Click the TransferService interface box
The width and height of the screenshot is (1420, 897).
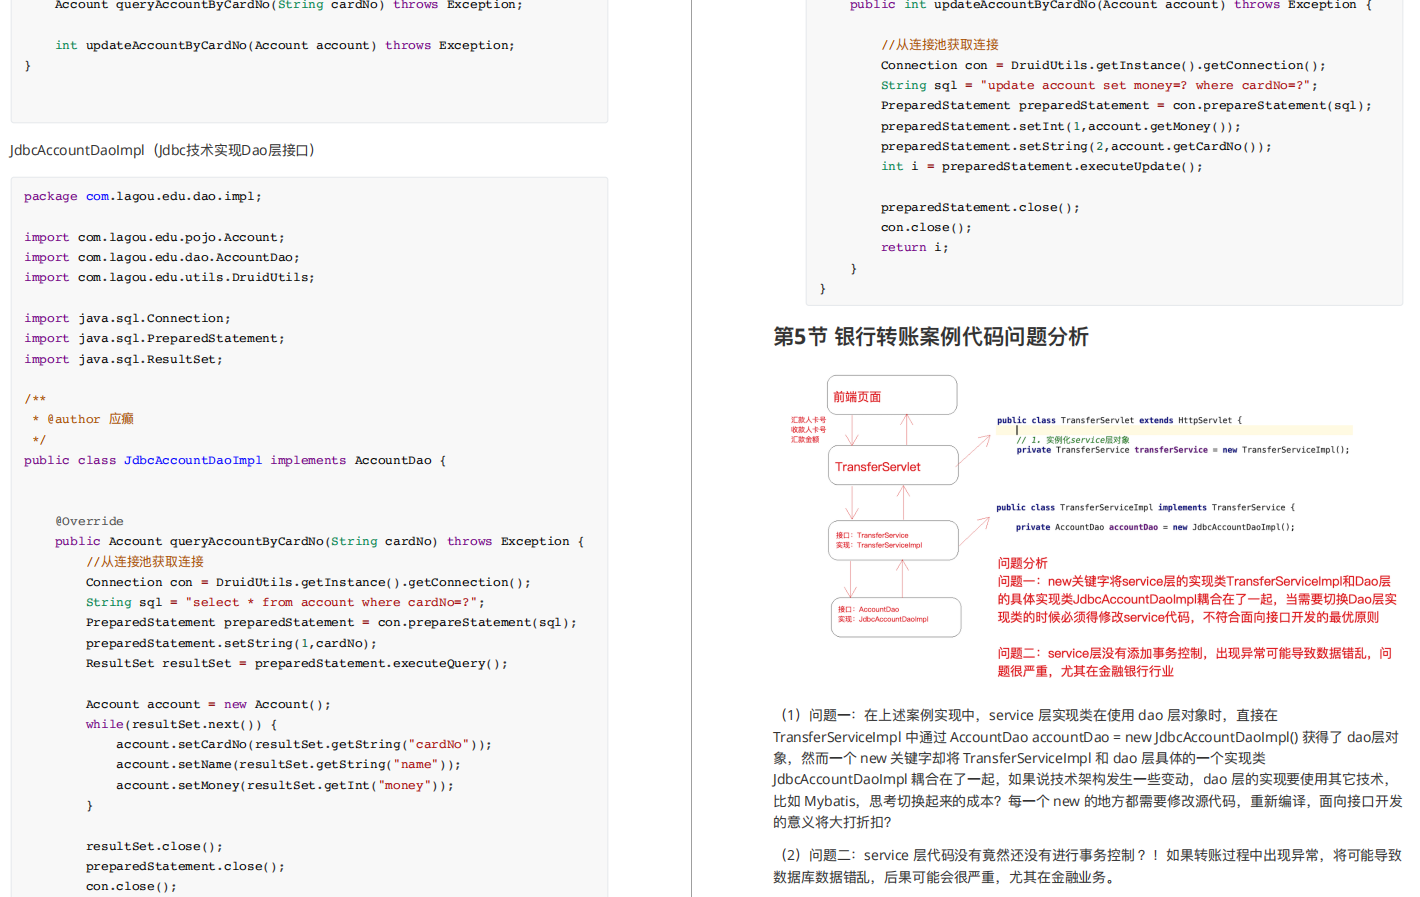click(x=893, y=538)
